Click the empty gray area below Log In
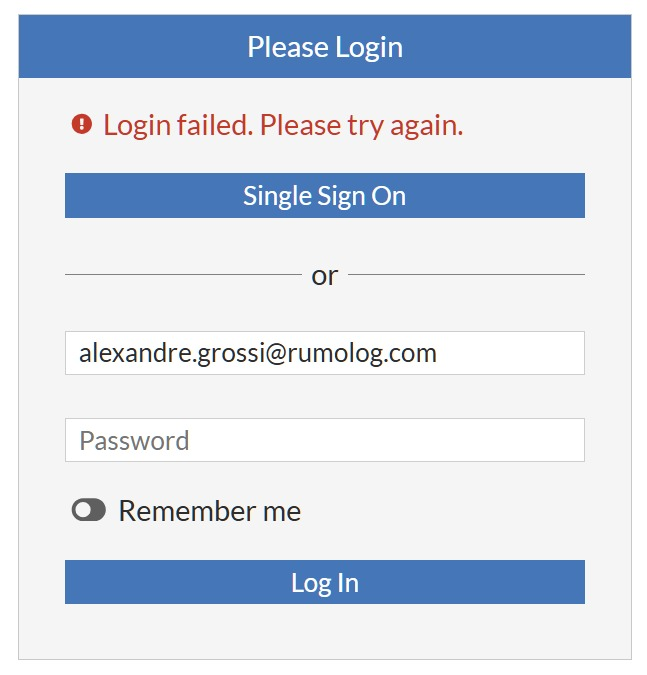This screenshot has height=675, width=647. point(325,631)
